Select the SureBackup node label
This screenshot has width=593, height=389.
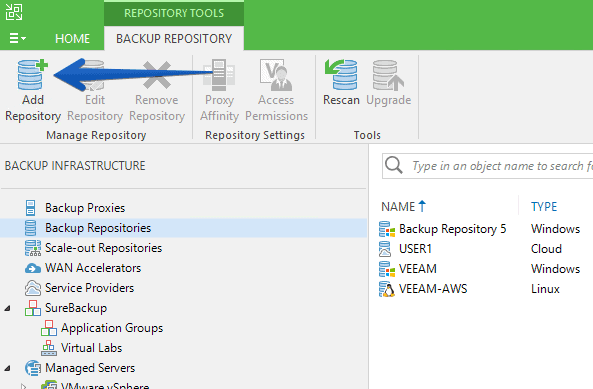click(76, 308)
